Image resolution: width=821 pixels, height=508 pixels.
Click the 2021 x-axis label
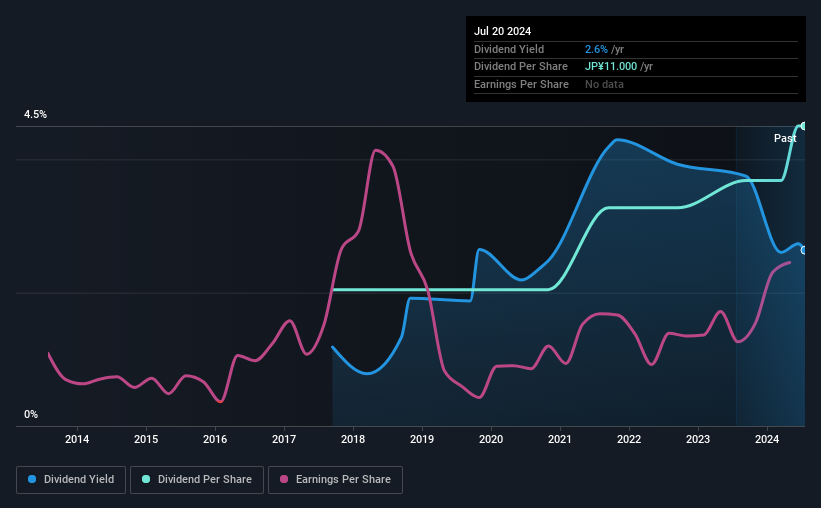560,439
